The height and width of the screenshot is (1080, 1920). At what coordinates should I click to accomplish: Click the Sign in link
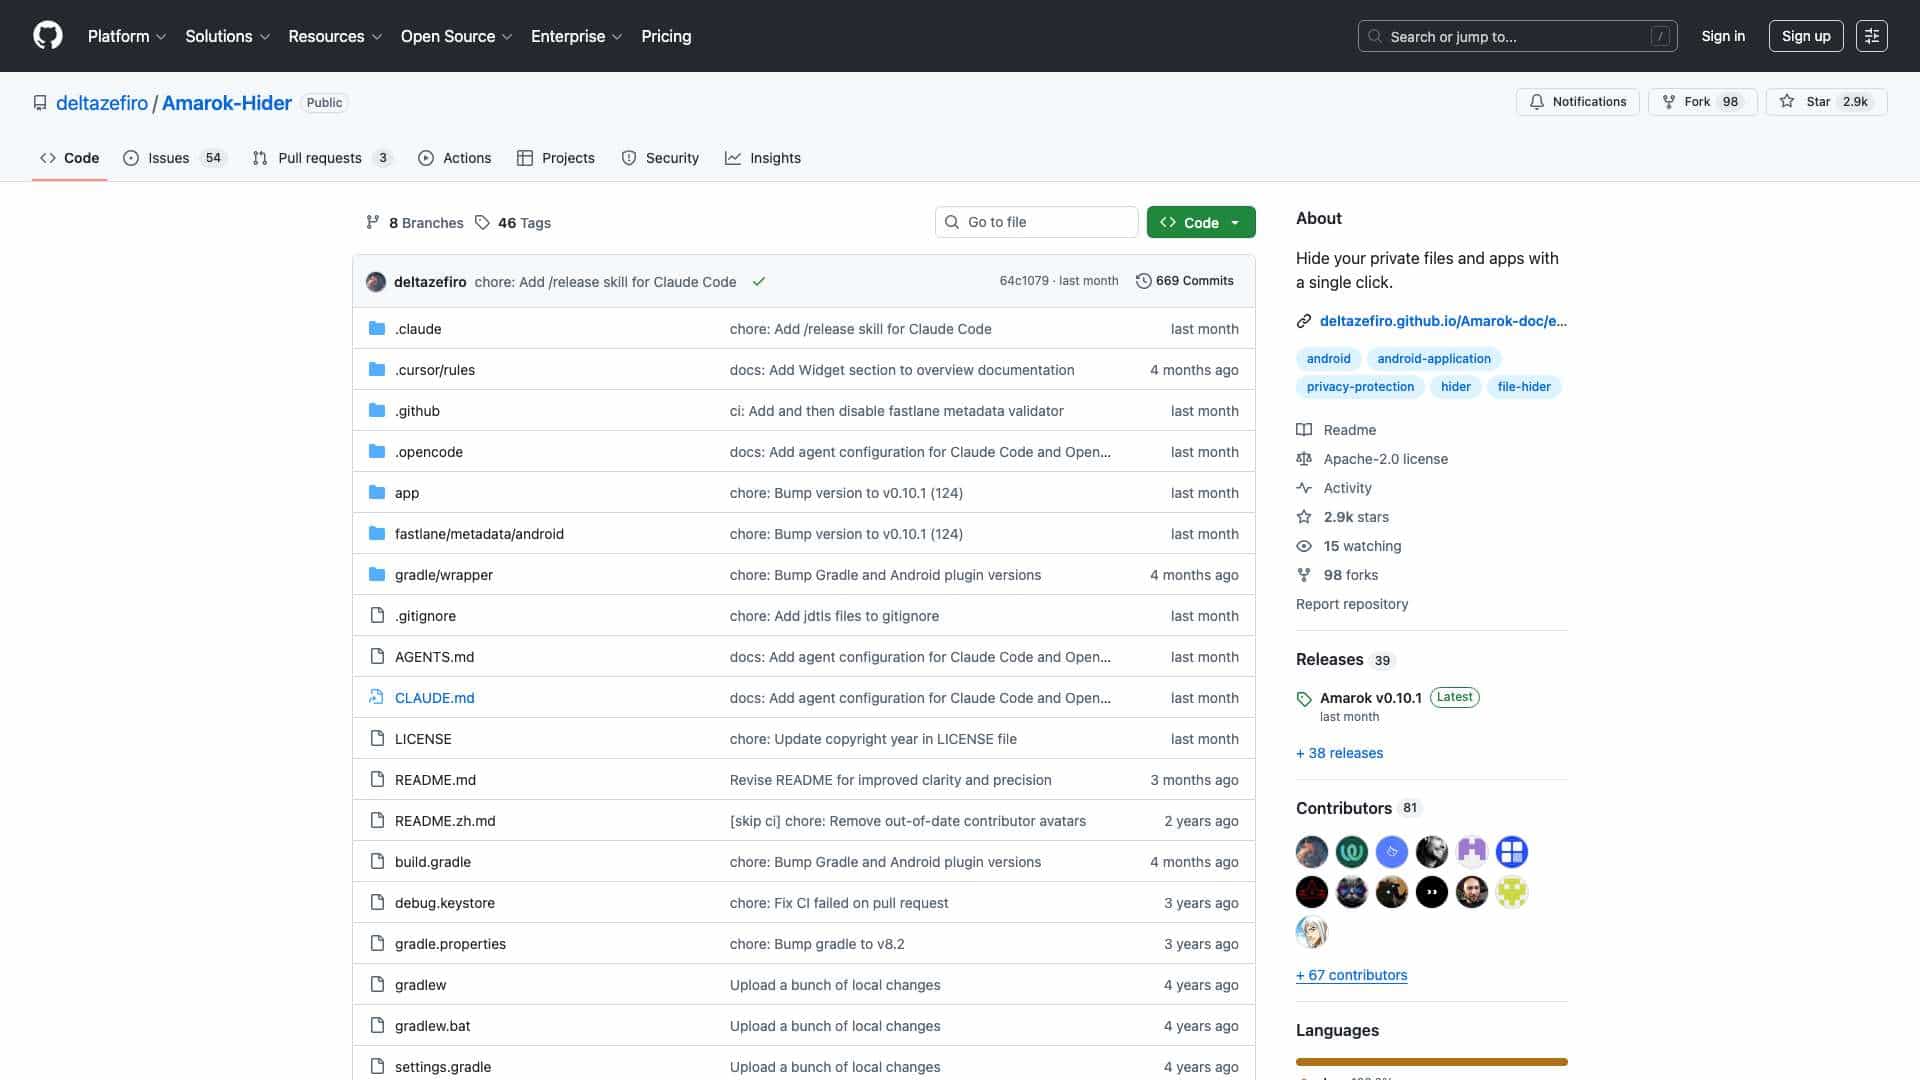[1723, 36]
